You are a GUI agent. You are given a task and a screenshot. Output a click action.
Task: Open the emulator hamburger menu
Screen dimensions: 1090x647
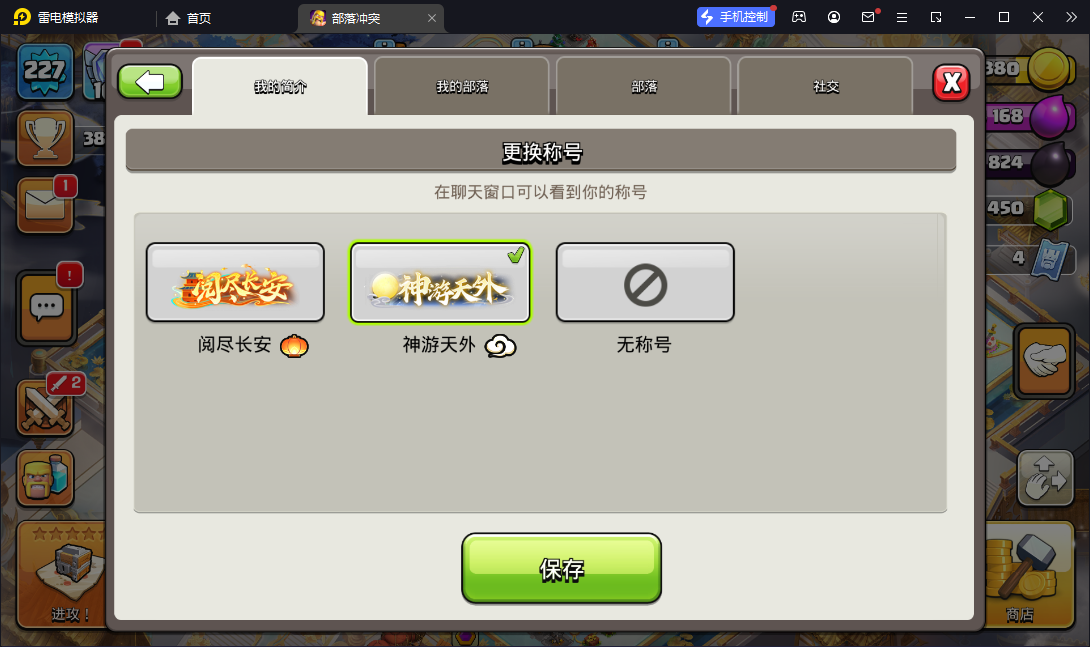pyautogui.click(x=902, y=17)
